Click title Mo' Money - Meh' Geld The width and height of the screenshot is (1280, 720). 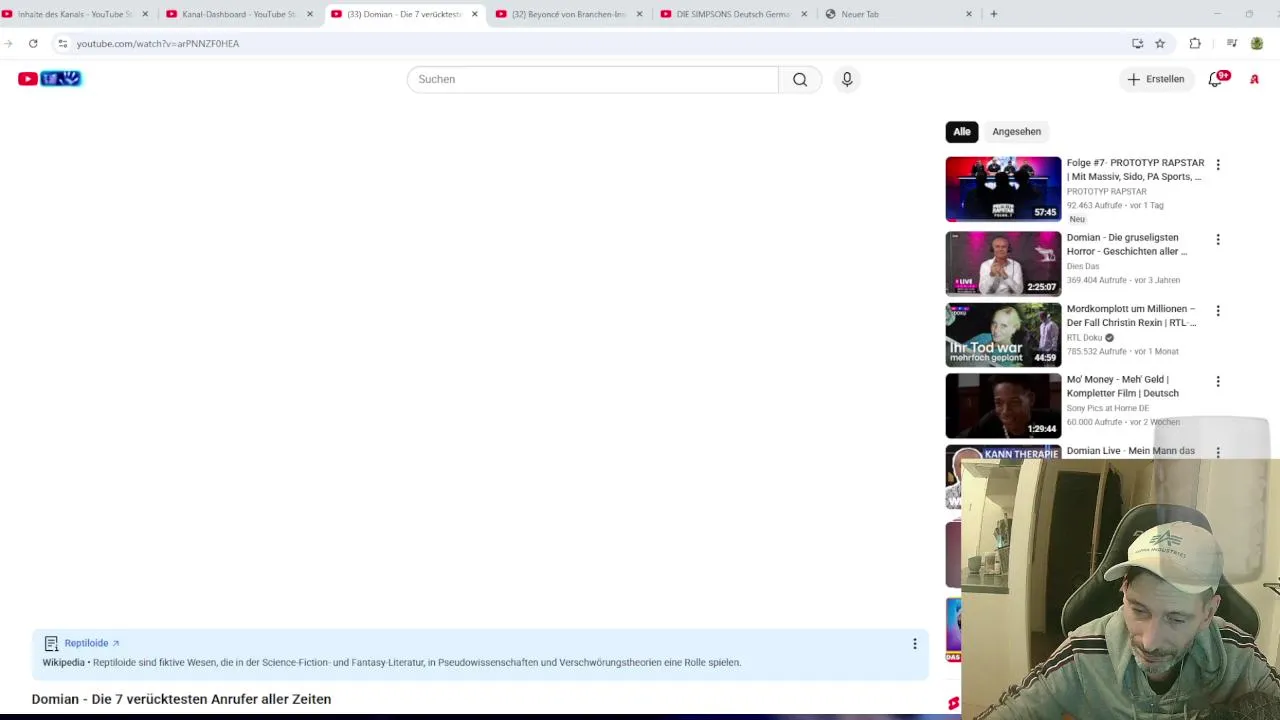click(1123, 386)
